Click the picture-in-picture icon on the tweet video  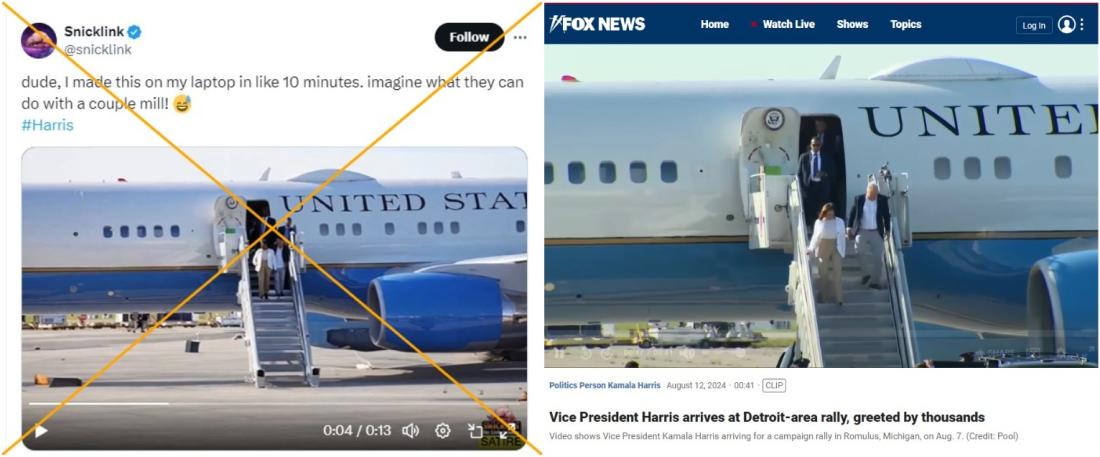[475, 430]
